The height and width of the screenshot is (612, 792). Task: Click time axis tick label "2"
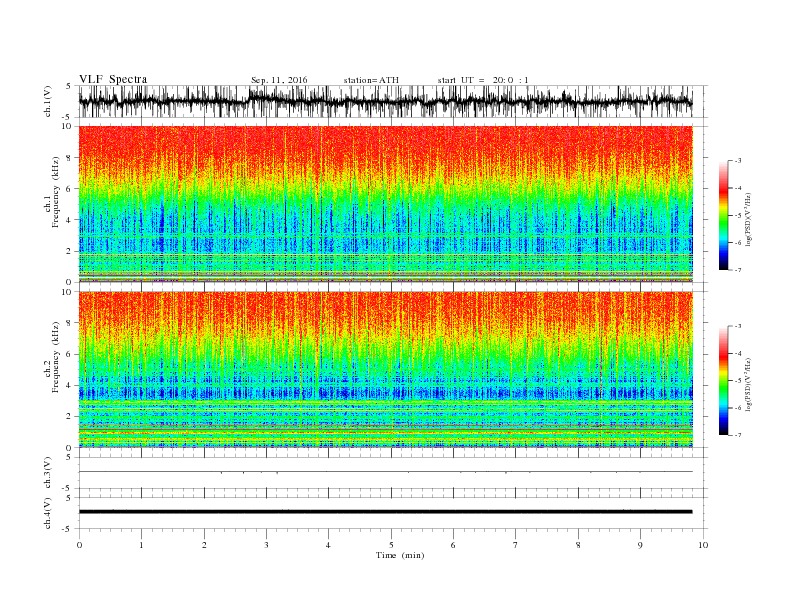204,545
